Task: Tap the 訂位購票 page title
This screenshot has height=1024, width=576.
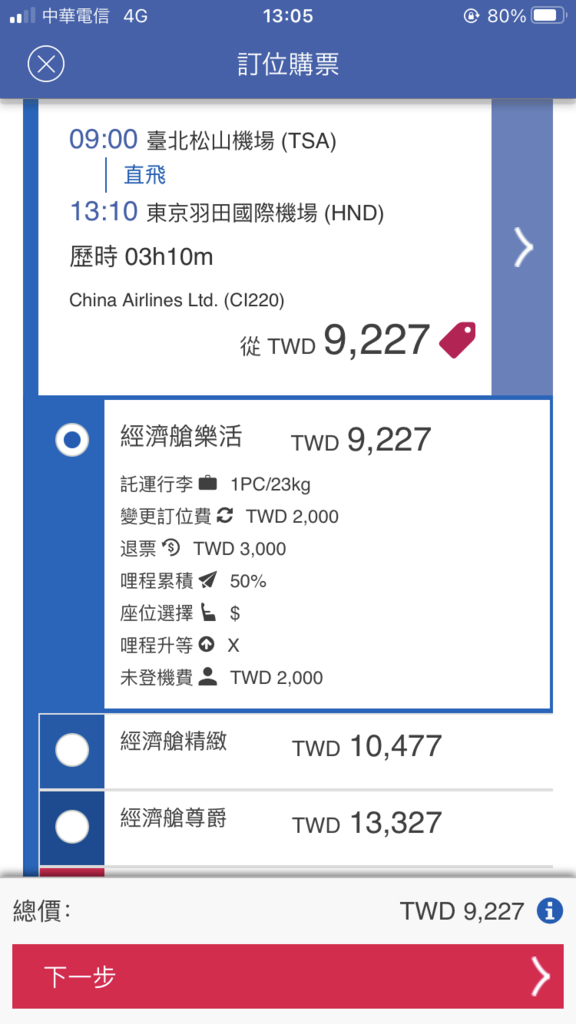Action: [288, 65]
